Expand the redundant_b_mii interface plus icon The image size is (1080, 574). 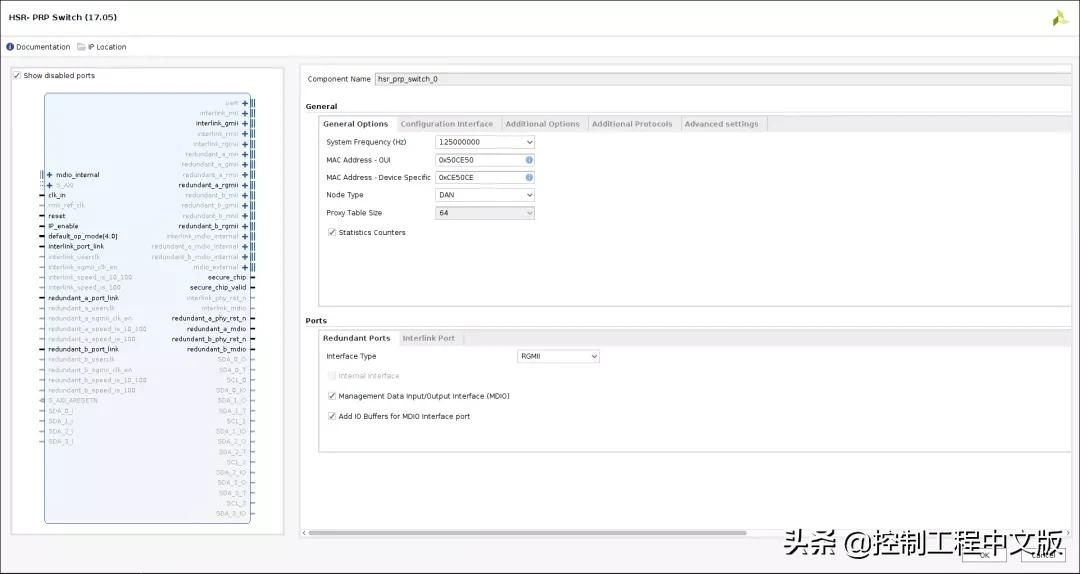click(245, 196)
